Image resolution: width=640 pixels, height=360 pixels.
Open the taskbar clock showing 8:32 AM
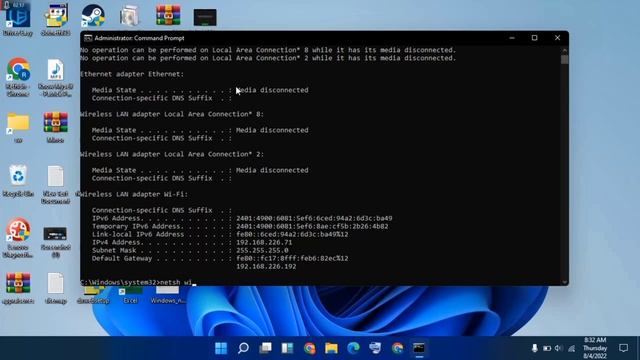pos(595,348)
